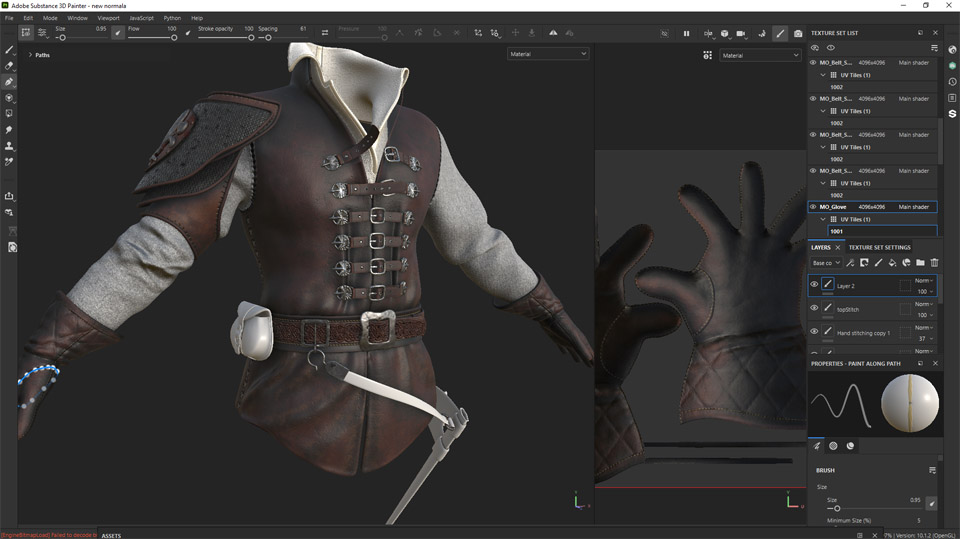Select the Clone stamp tool

point(9,146)
